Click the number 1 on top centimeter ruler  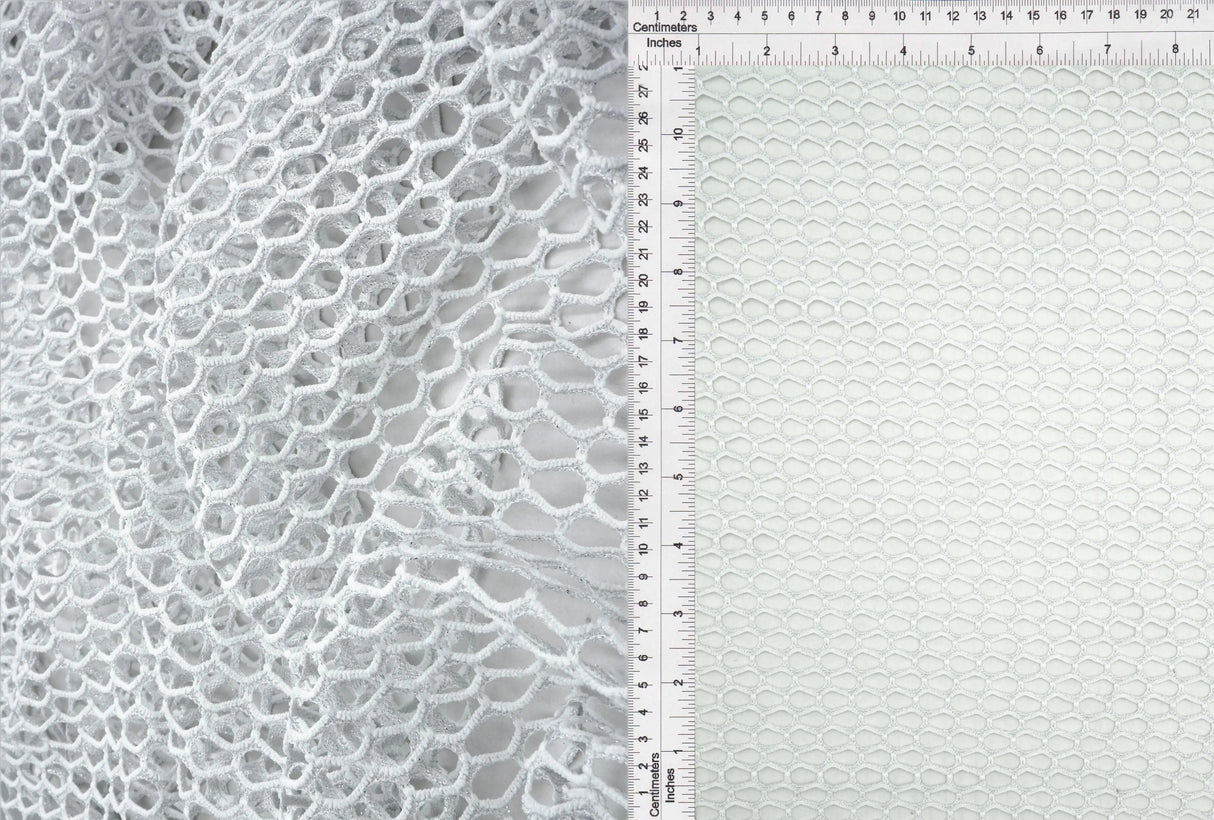[655, 17]
